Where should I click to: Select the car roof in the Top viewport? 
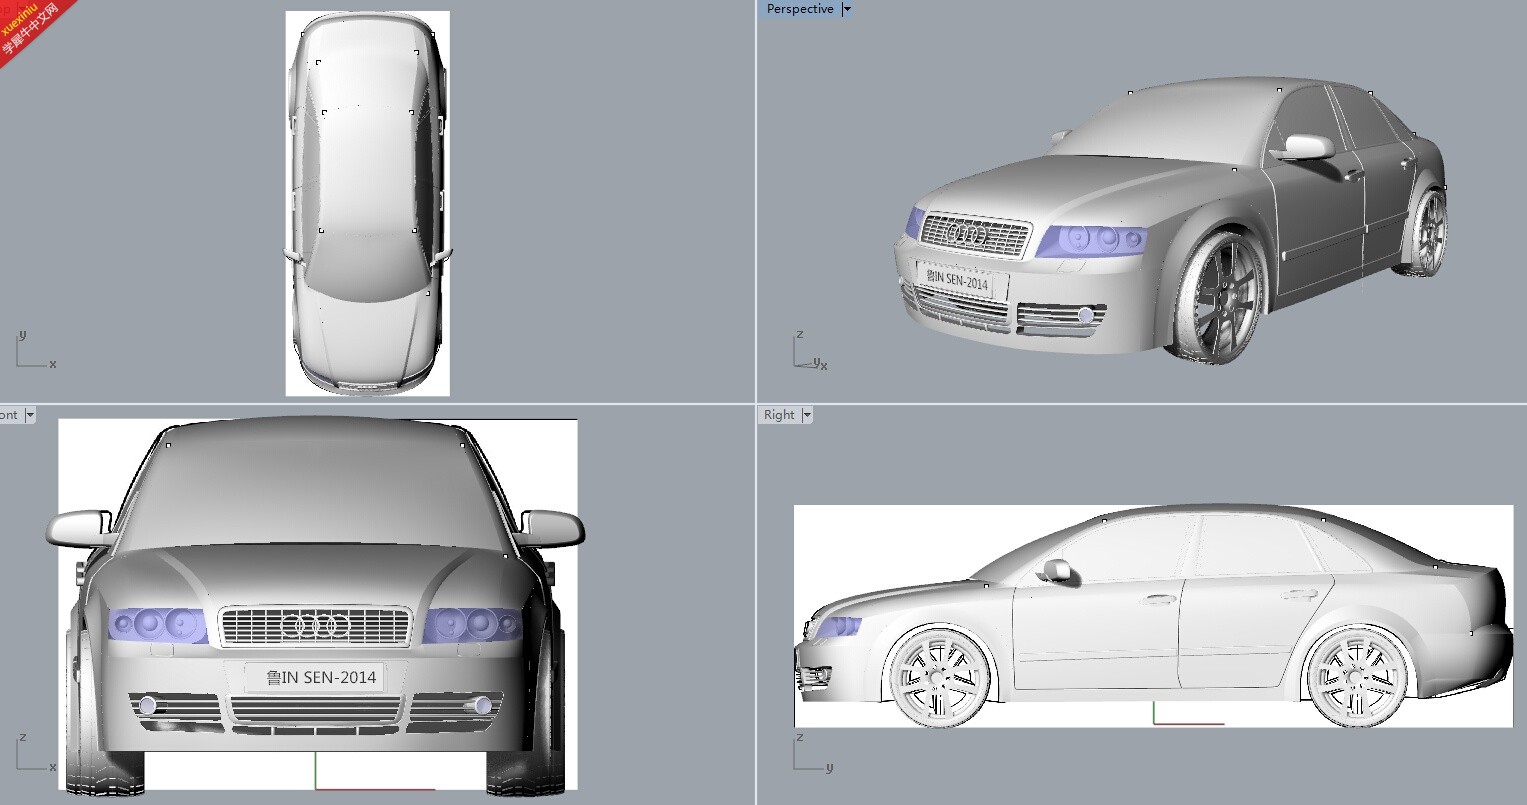[x=368, y=170]
